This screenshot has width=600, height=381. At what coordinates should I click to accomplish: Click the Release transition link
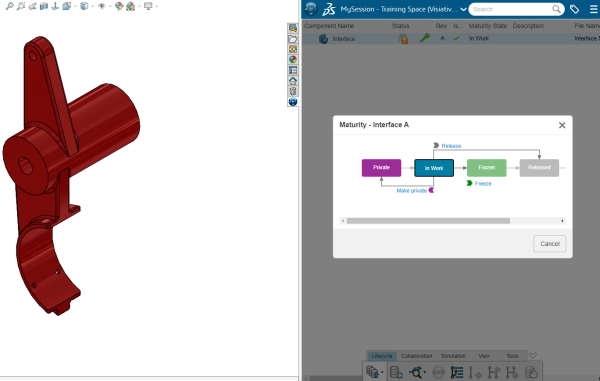451,146
